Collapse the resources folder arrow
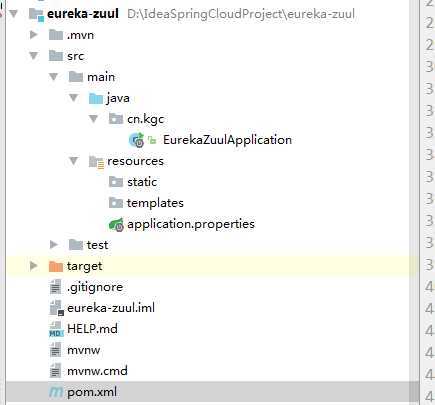Image resolution: width=435 pixels, height=405 pixels. click(x=74, y=161)
